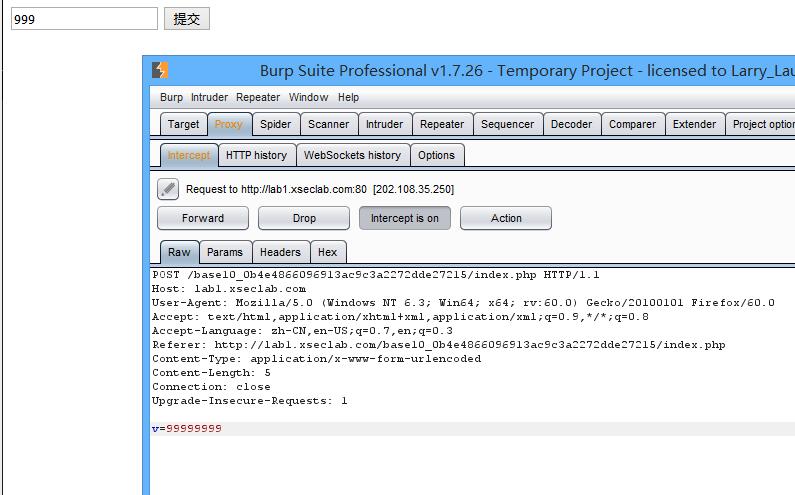This screenshot has width=795, height=495.
Task: Click the Request to http://lab1.xseclab.com:80 label
Action: pyautogui.click(x=320, y=189)
